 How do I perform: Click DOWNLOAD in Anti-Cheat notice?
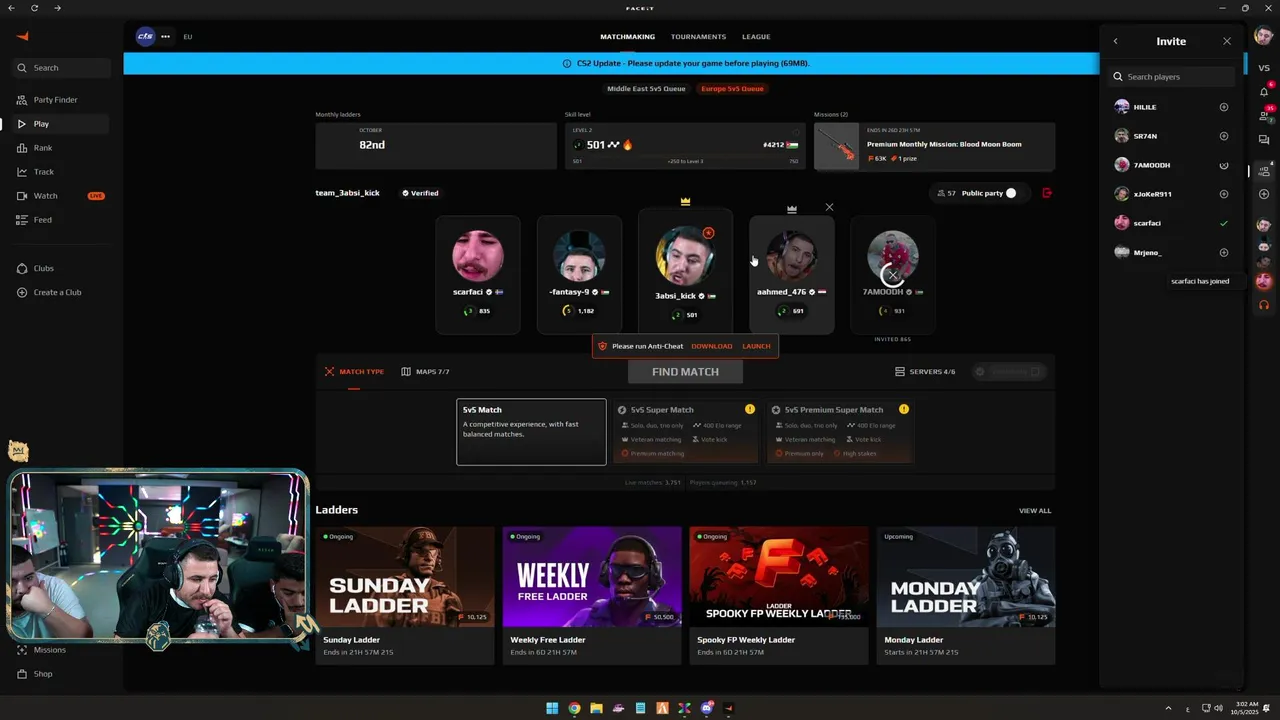click(712, 346)
